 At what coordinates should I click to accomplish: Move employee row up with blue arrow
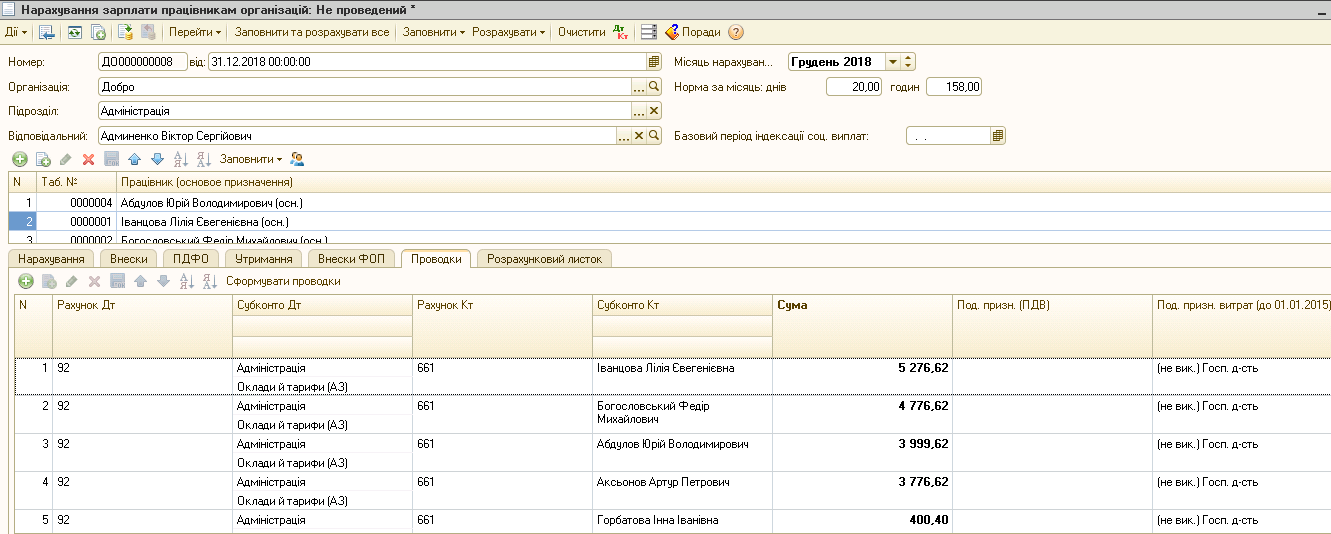tap(134, 159)
